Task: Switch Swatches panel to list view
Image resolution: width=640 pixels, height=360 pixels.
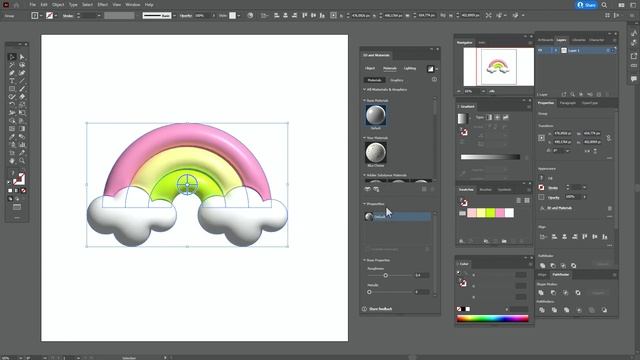Action: 518,200
